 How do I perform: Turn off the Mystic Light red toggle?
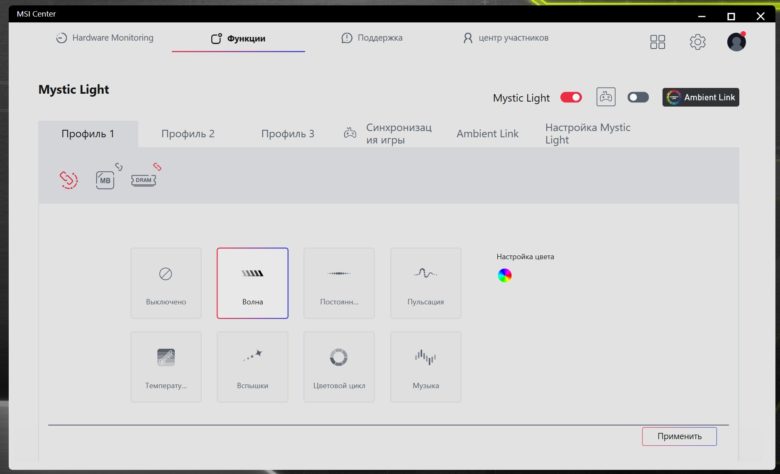(x=571, y=97)
